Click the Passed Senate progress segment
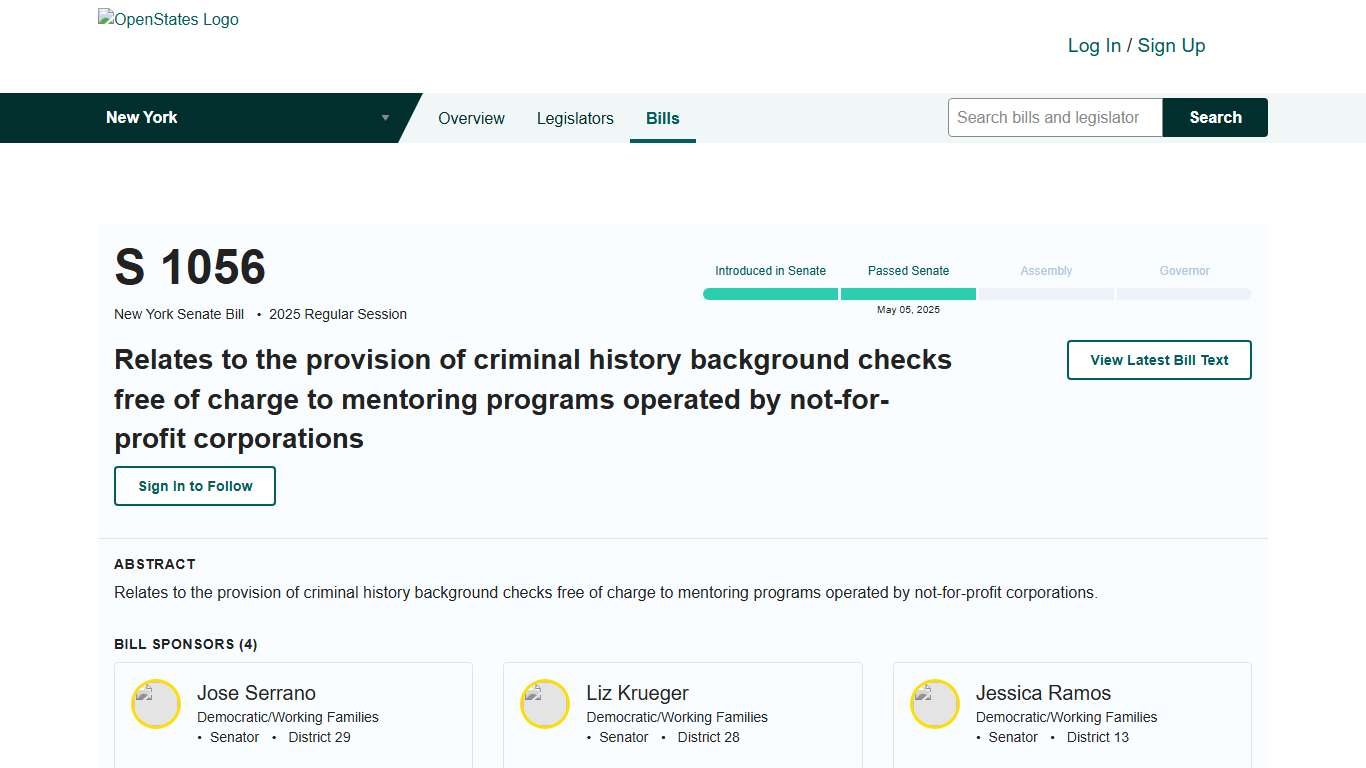The image size is (1366, 768). [908, 294]
